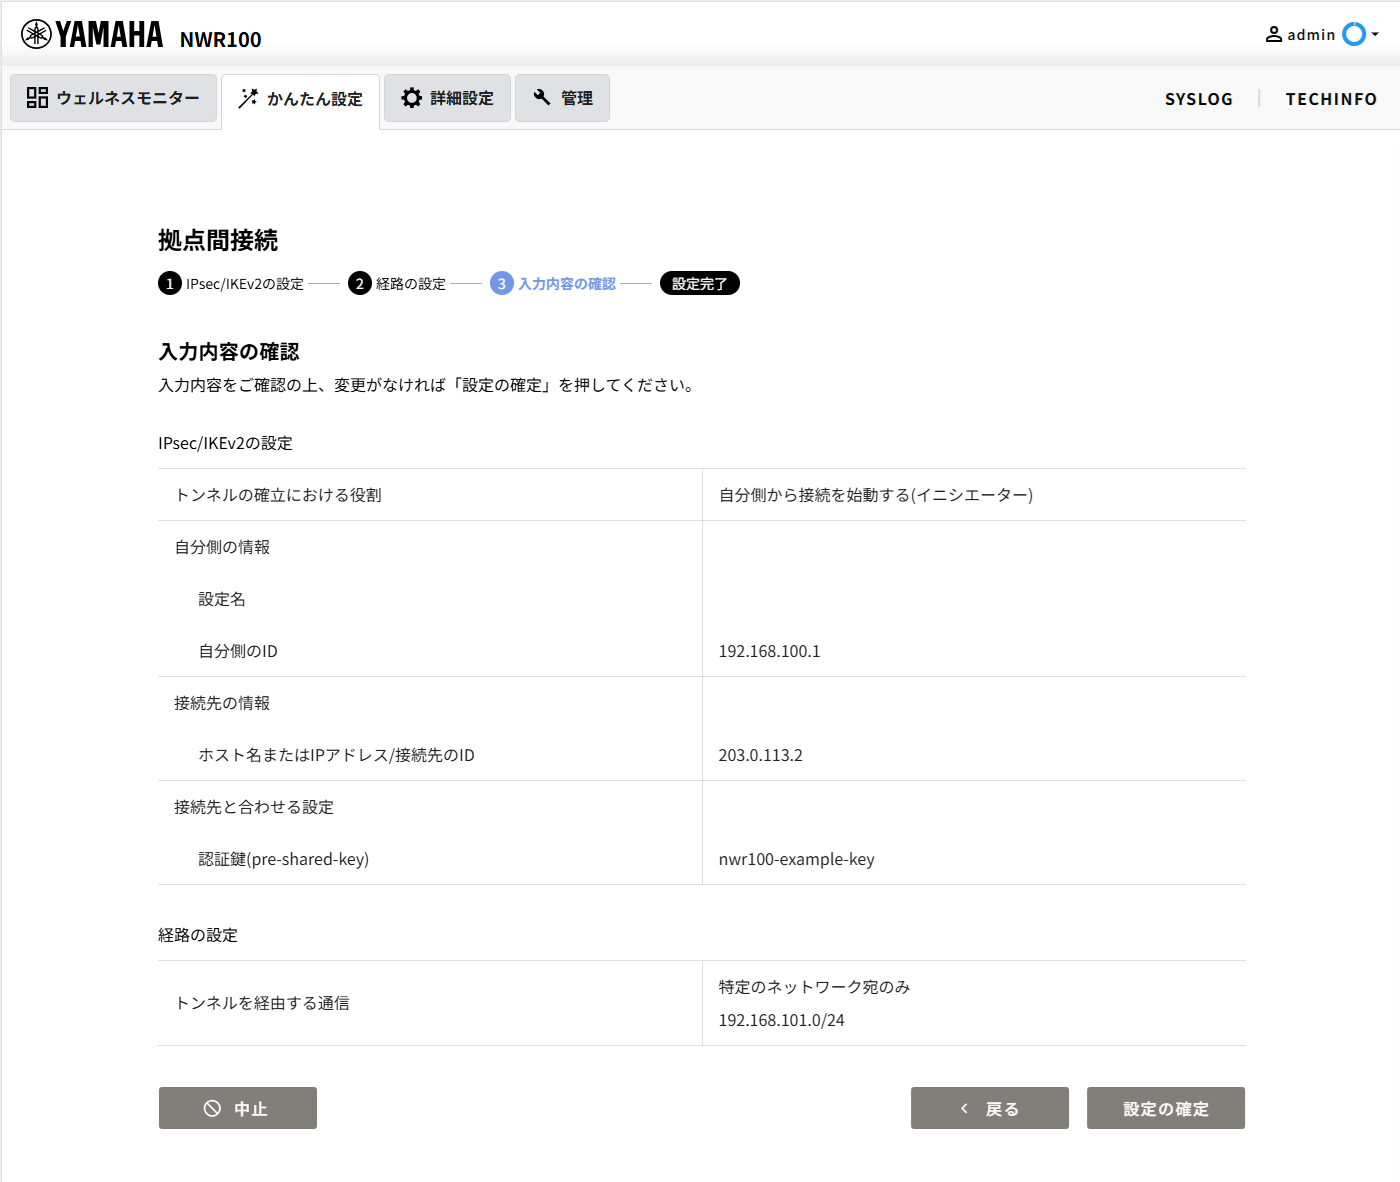Image resolution: width=1400 pixels, height=1182 pixels.
Task: Click the トンネルの確立における役割 label
Action: (x=278, y=495)
